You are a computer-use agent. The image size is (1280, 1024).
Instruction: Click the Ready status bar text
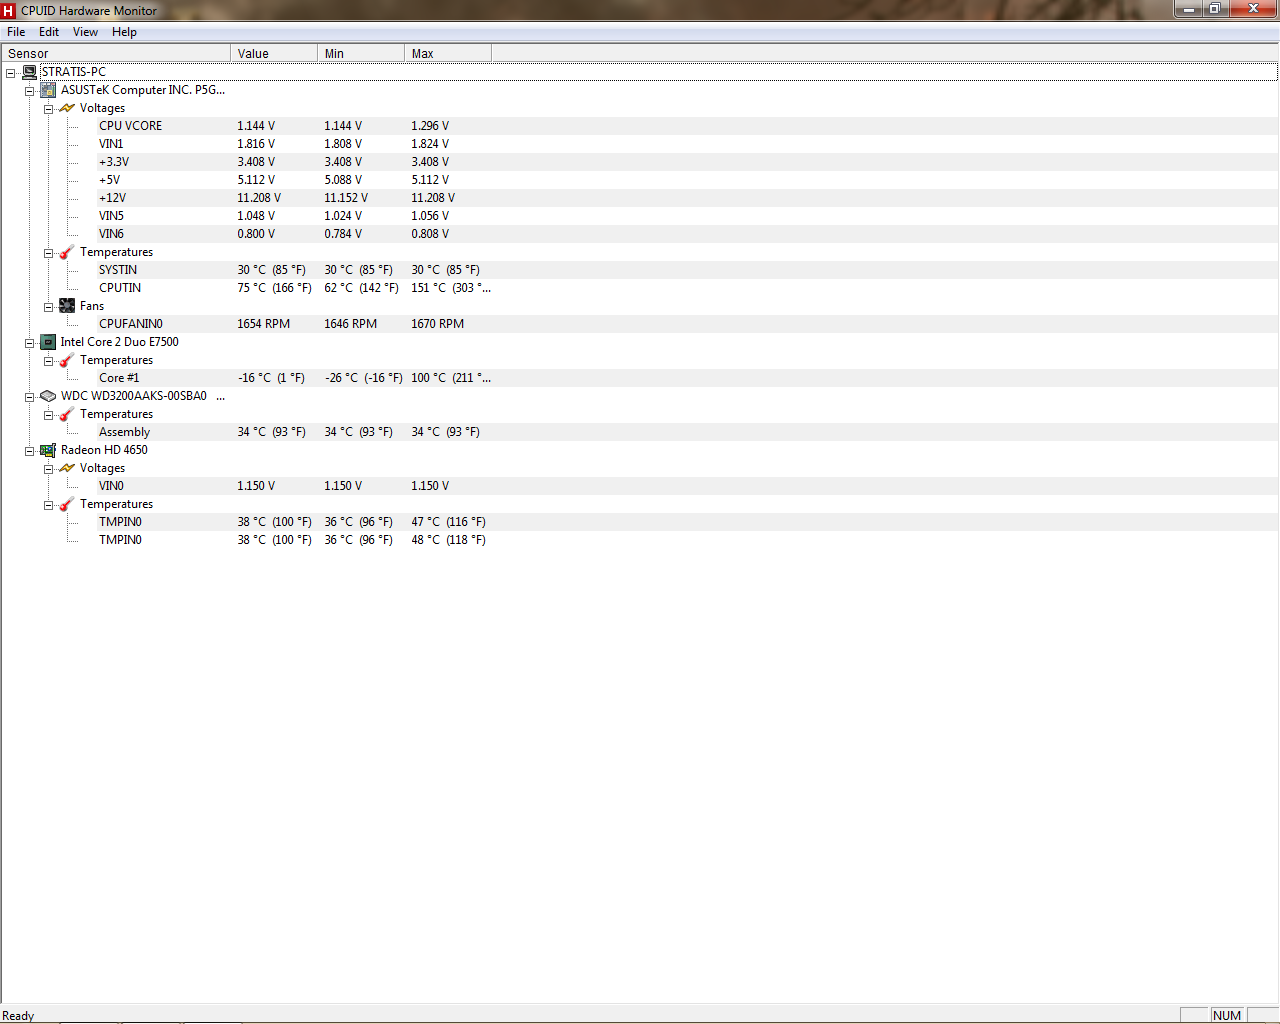pos(18,1016)
